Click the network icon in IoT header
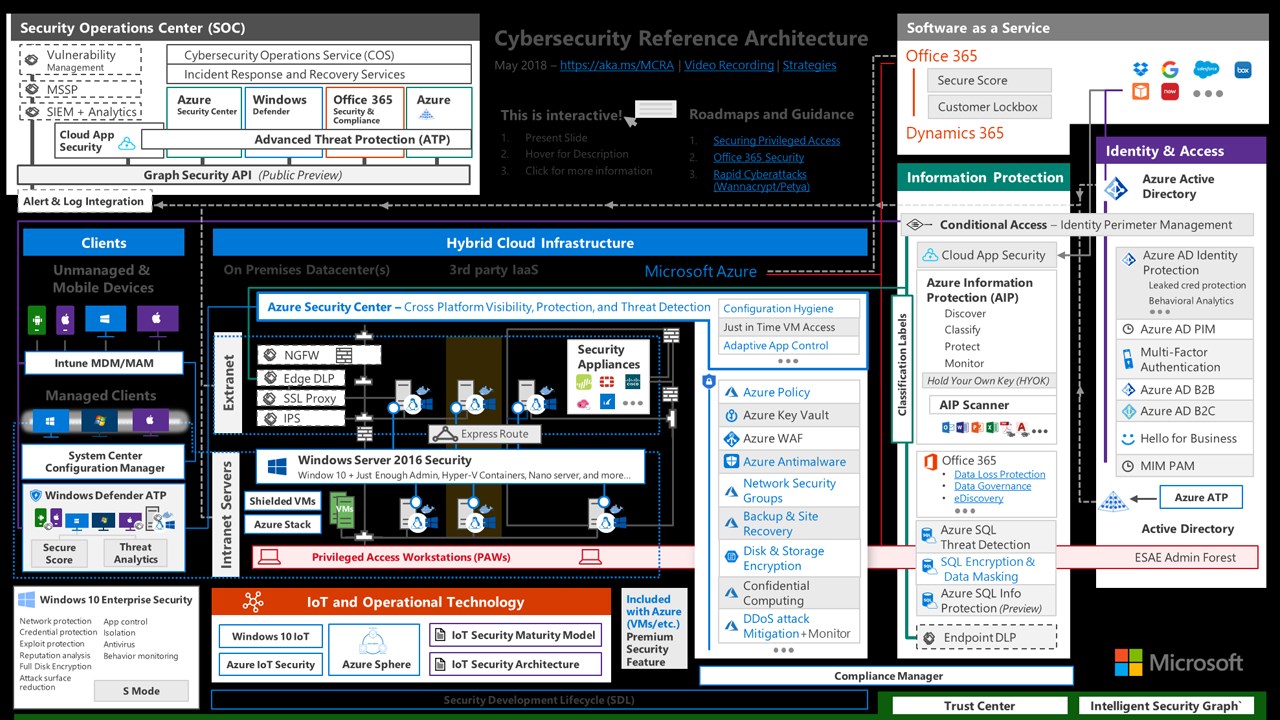 point(253,602)
